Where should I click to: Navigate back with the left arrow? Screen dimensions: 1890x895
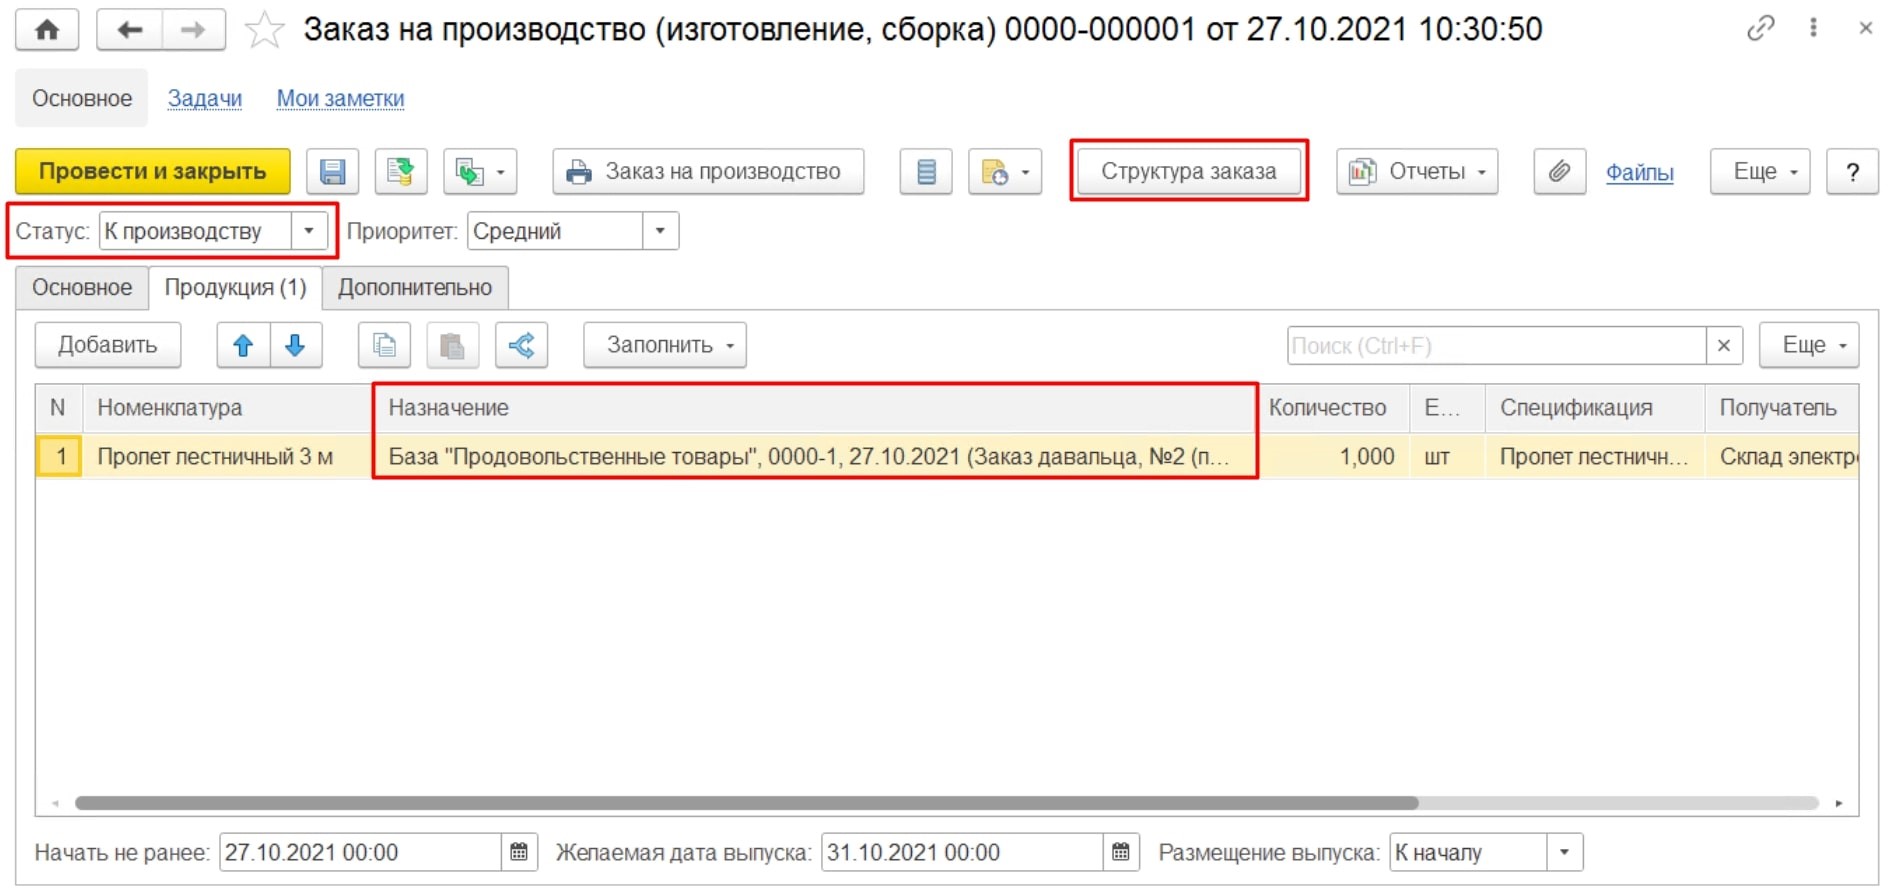(x=129, y=30)
